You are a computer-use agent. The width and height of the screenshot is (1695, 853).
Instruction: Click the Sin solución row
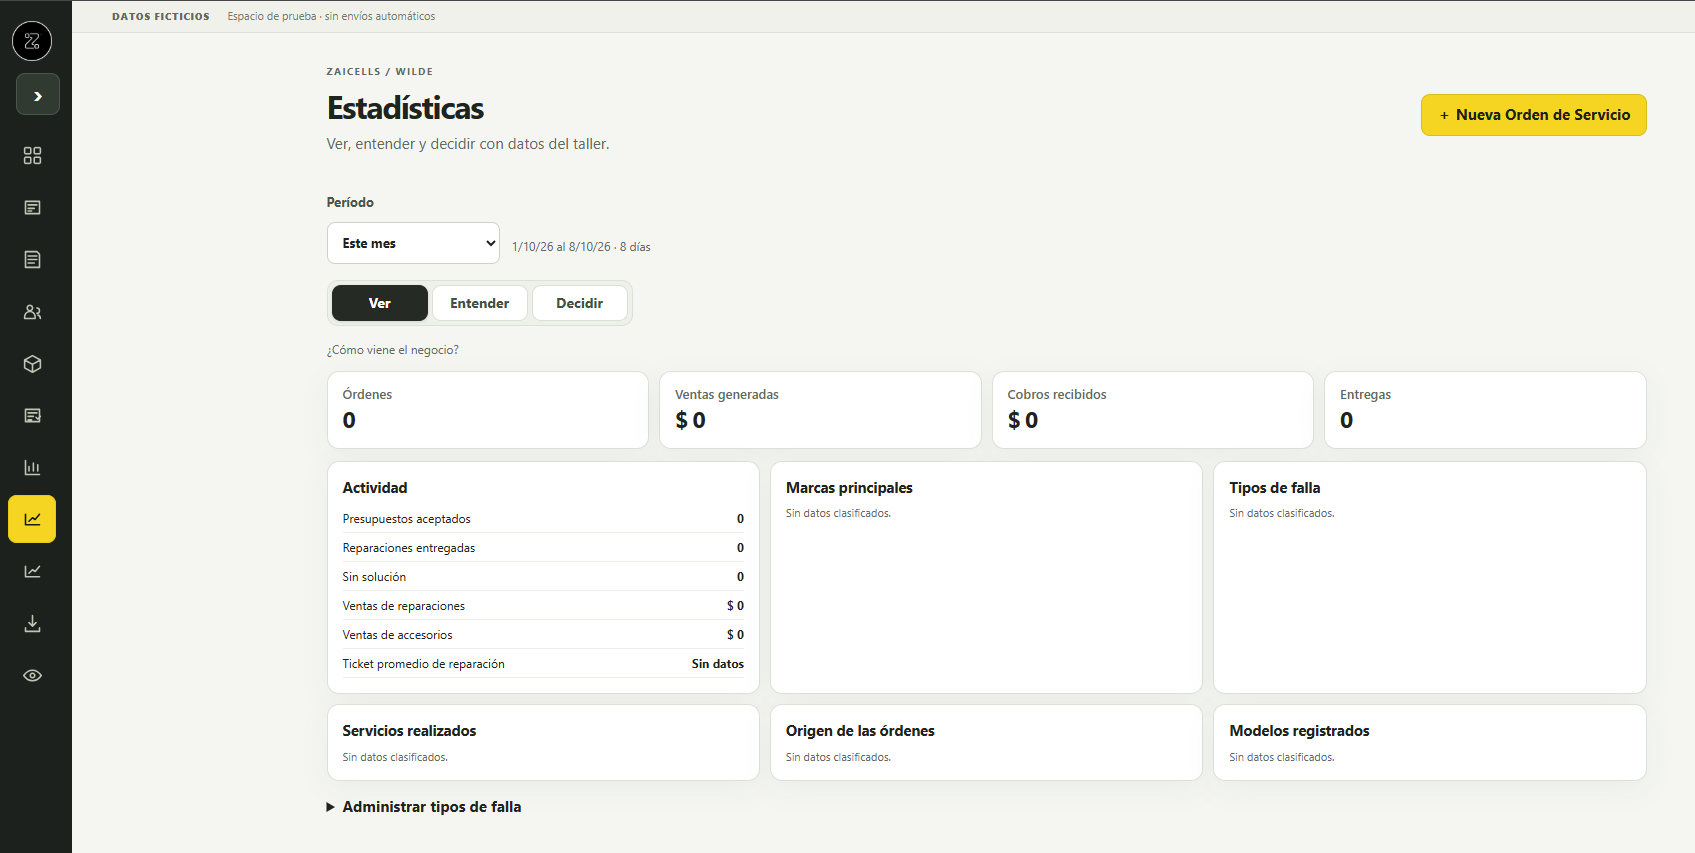tap(543, 577)
